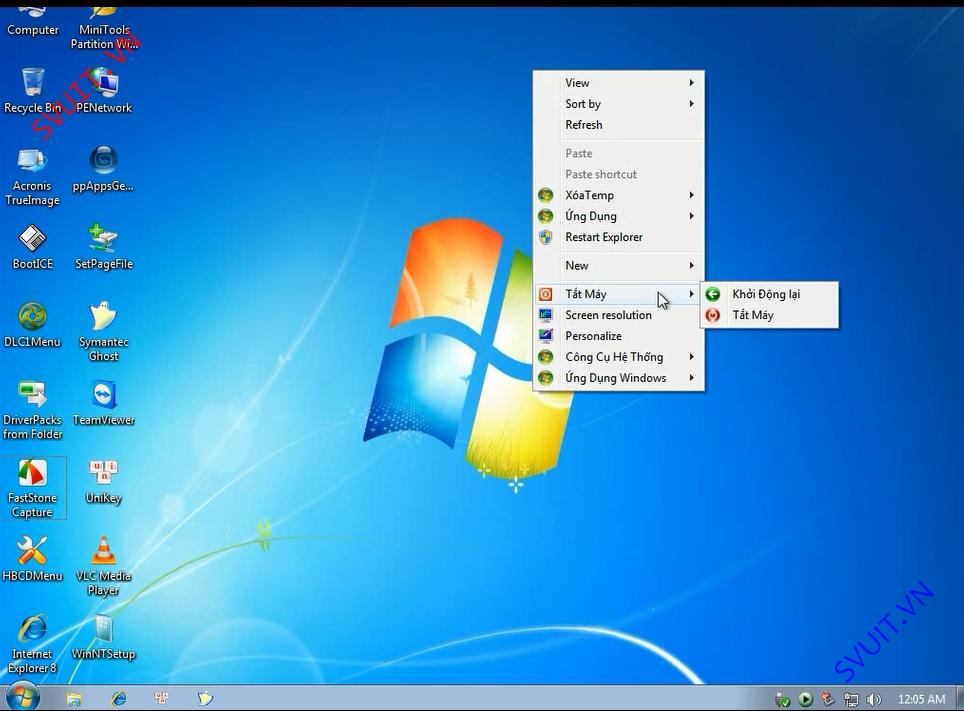Image resolution: width=964 pixels, height=711 pixels.
Task: Open Screen resolution from context menu
Action: 618,315
